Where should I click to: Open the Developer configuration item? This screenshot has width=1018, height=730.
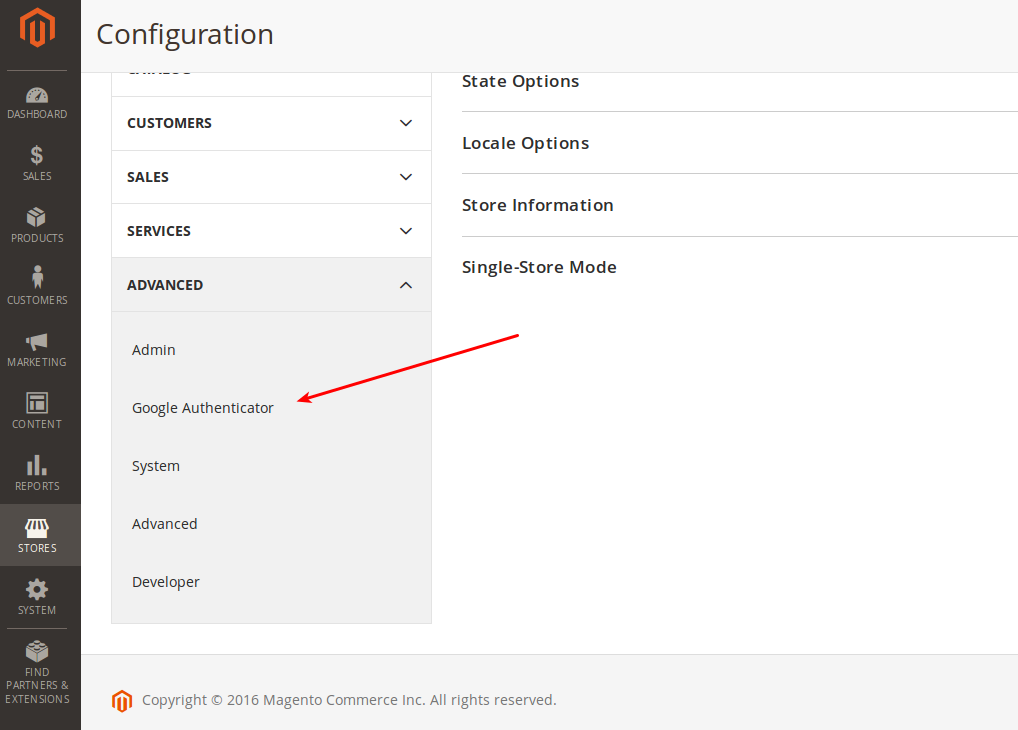click(166, 582)
